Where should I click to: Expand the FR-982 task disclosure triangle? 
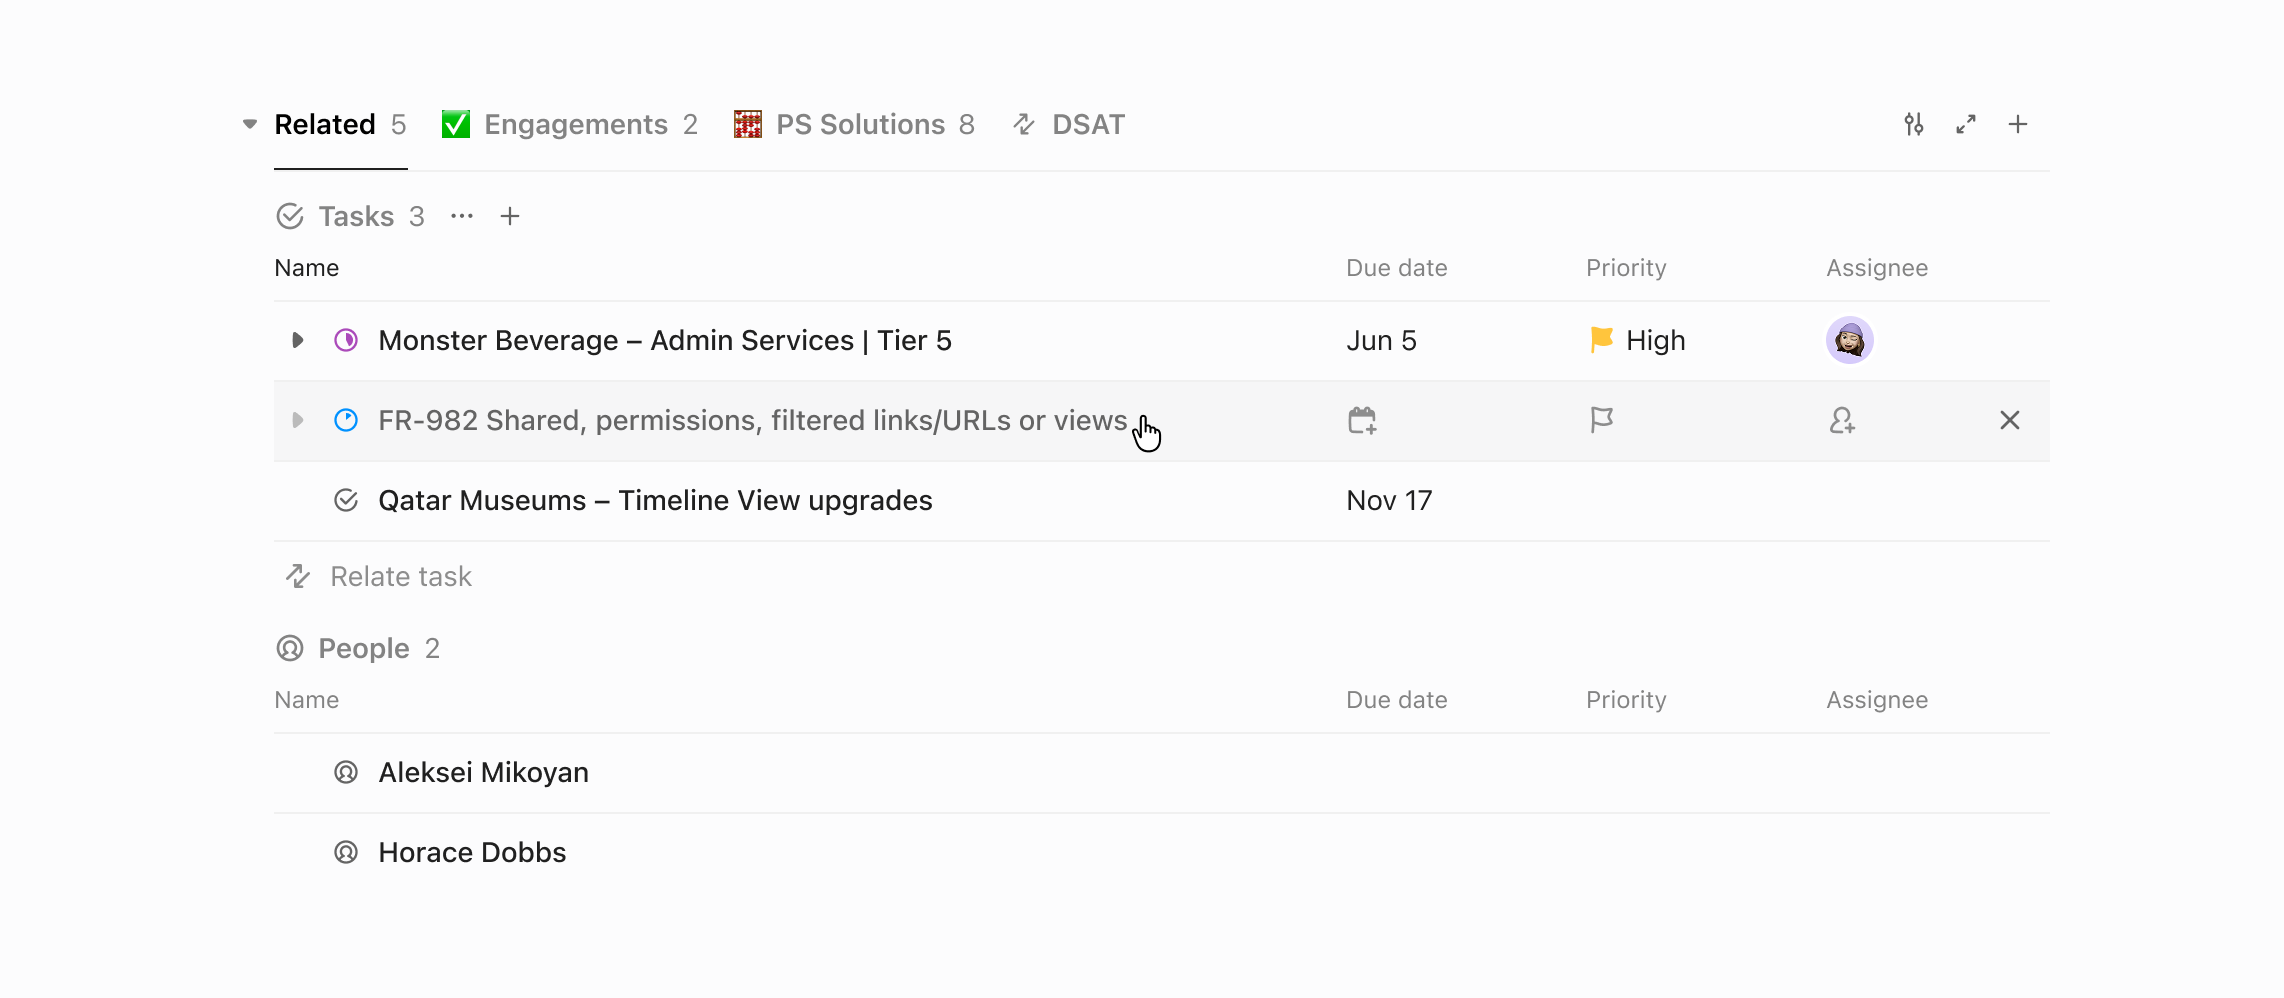[x=297, y=420]
